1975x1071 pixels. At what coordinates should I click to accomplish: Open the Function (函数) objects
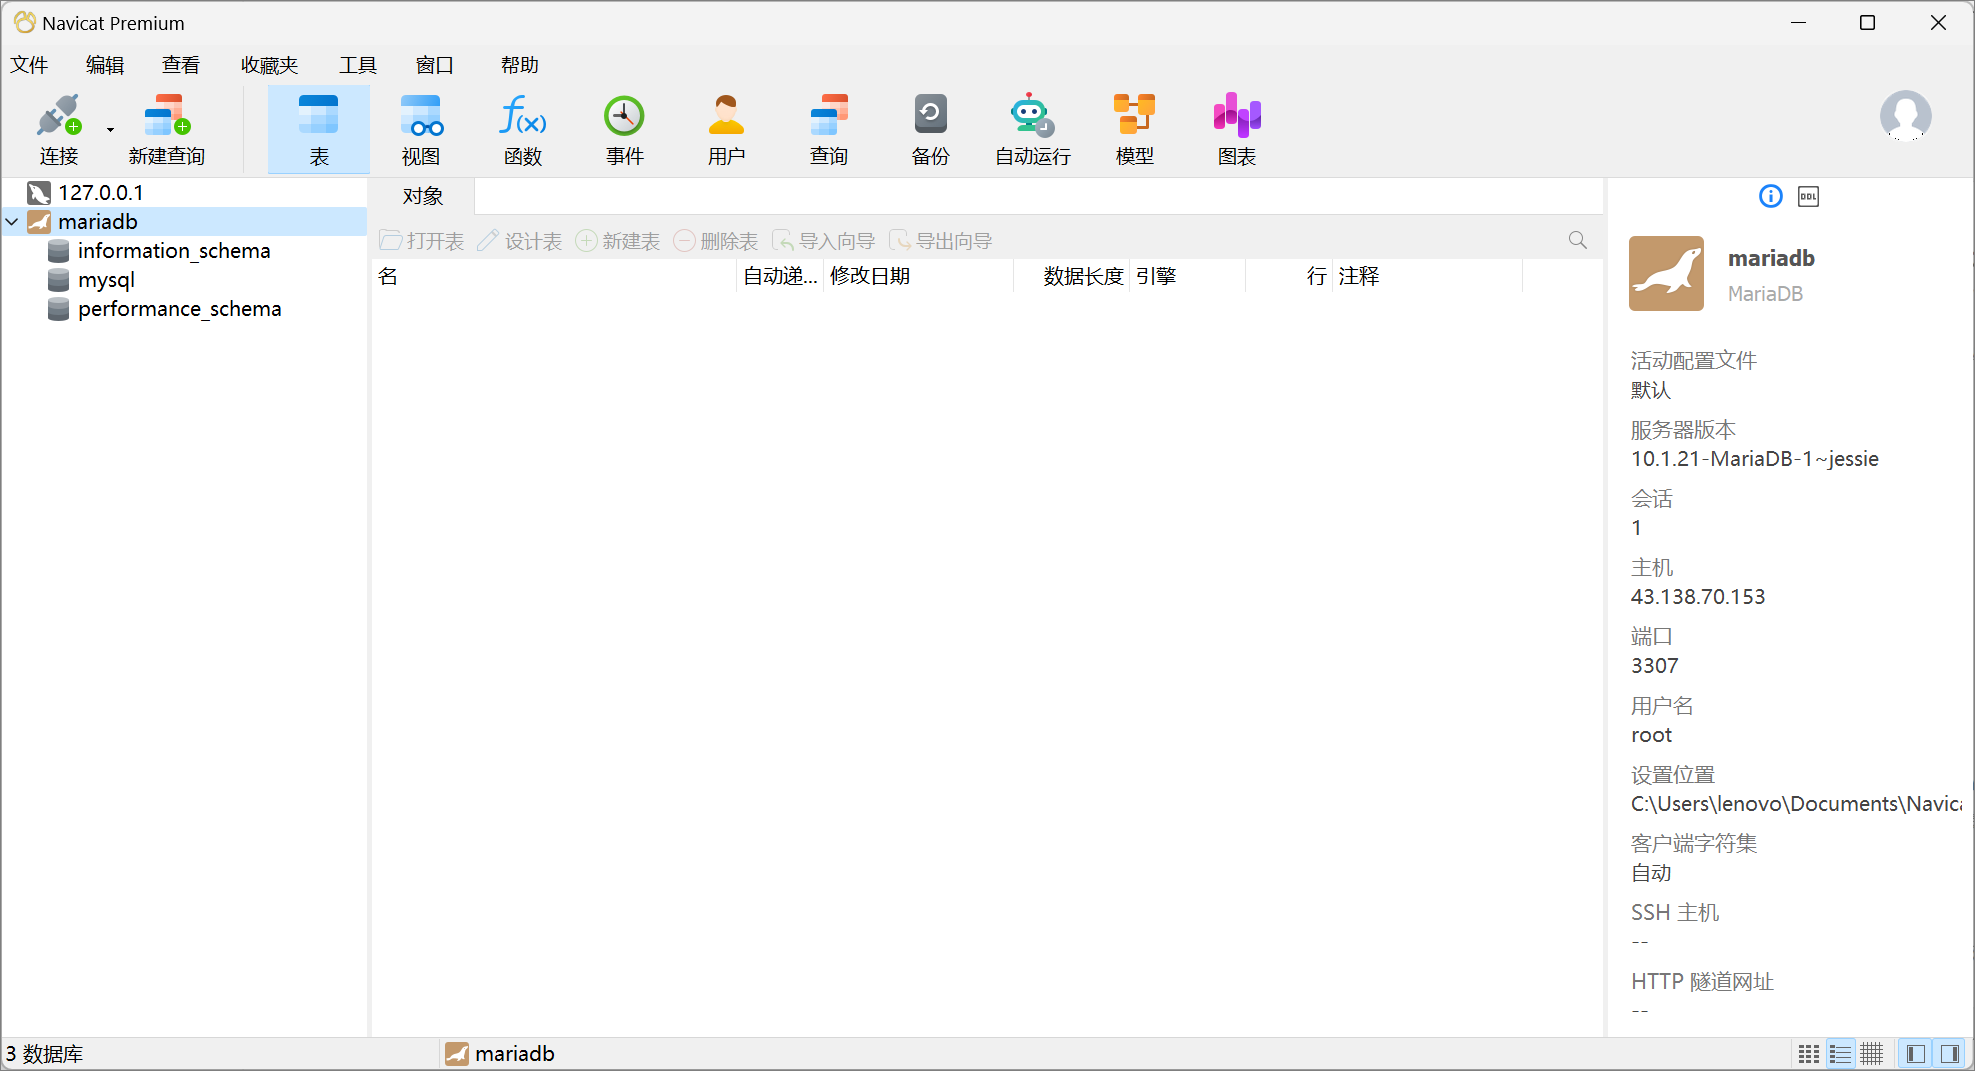[523, 130]
